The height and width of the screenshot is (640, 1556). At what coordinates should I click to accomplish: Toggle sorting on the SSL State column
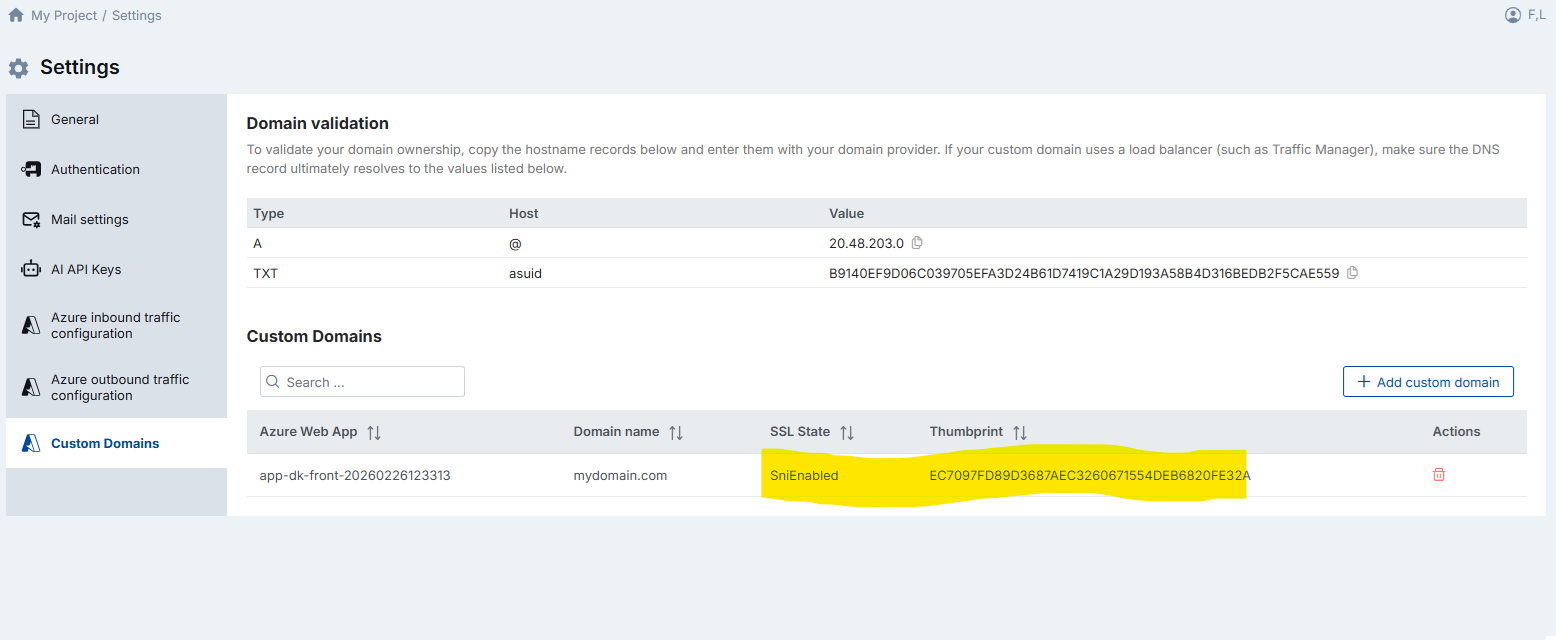(846, 431)
